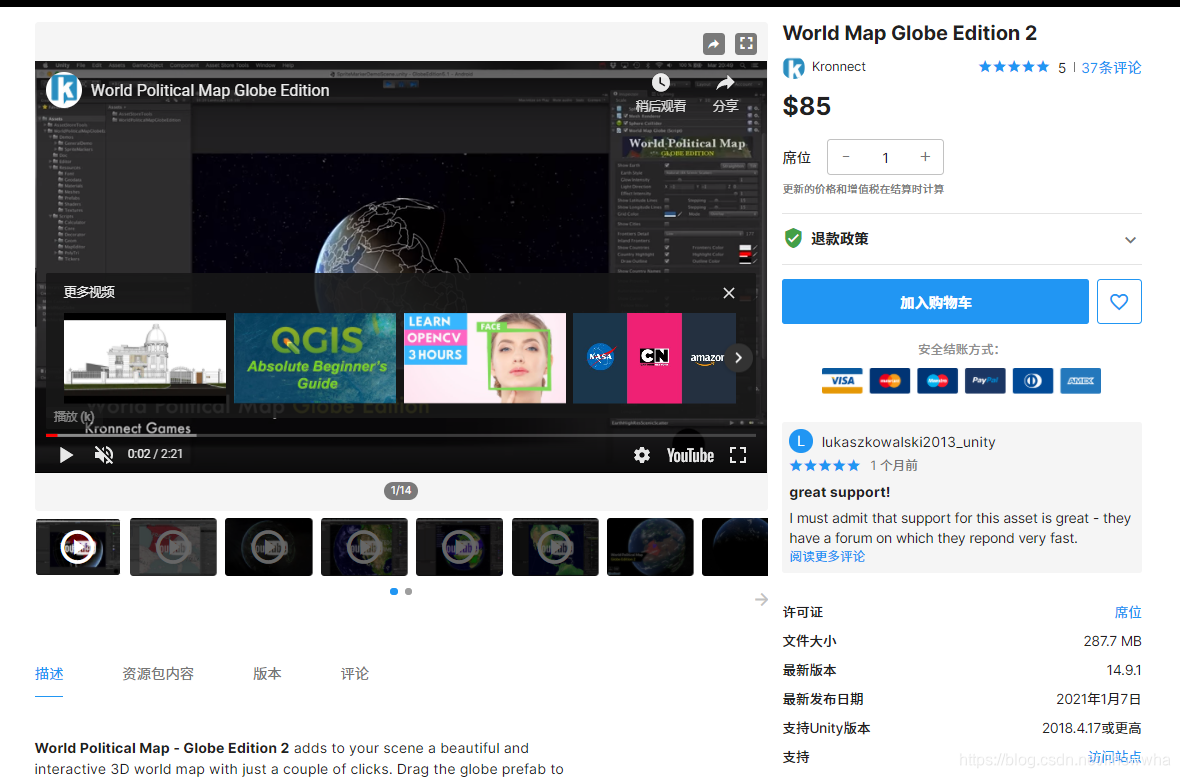This screenshot has width=1180, height=778.
Task: Click the 阅读更多评论 read more reviews link
Action: [x=827, y=557]
